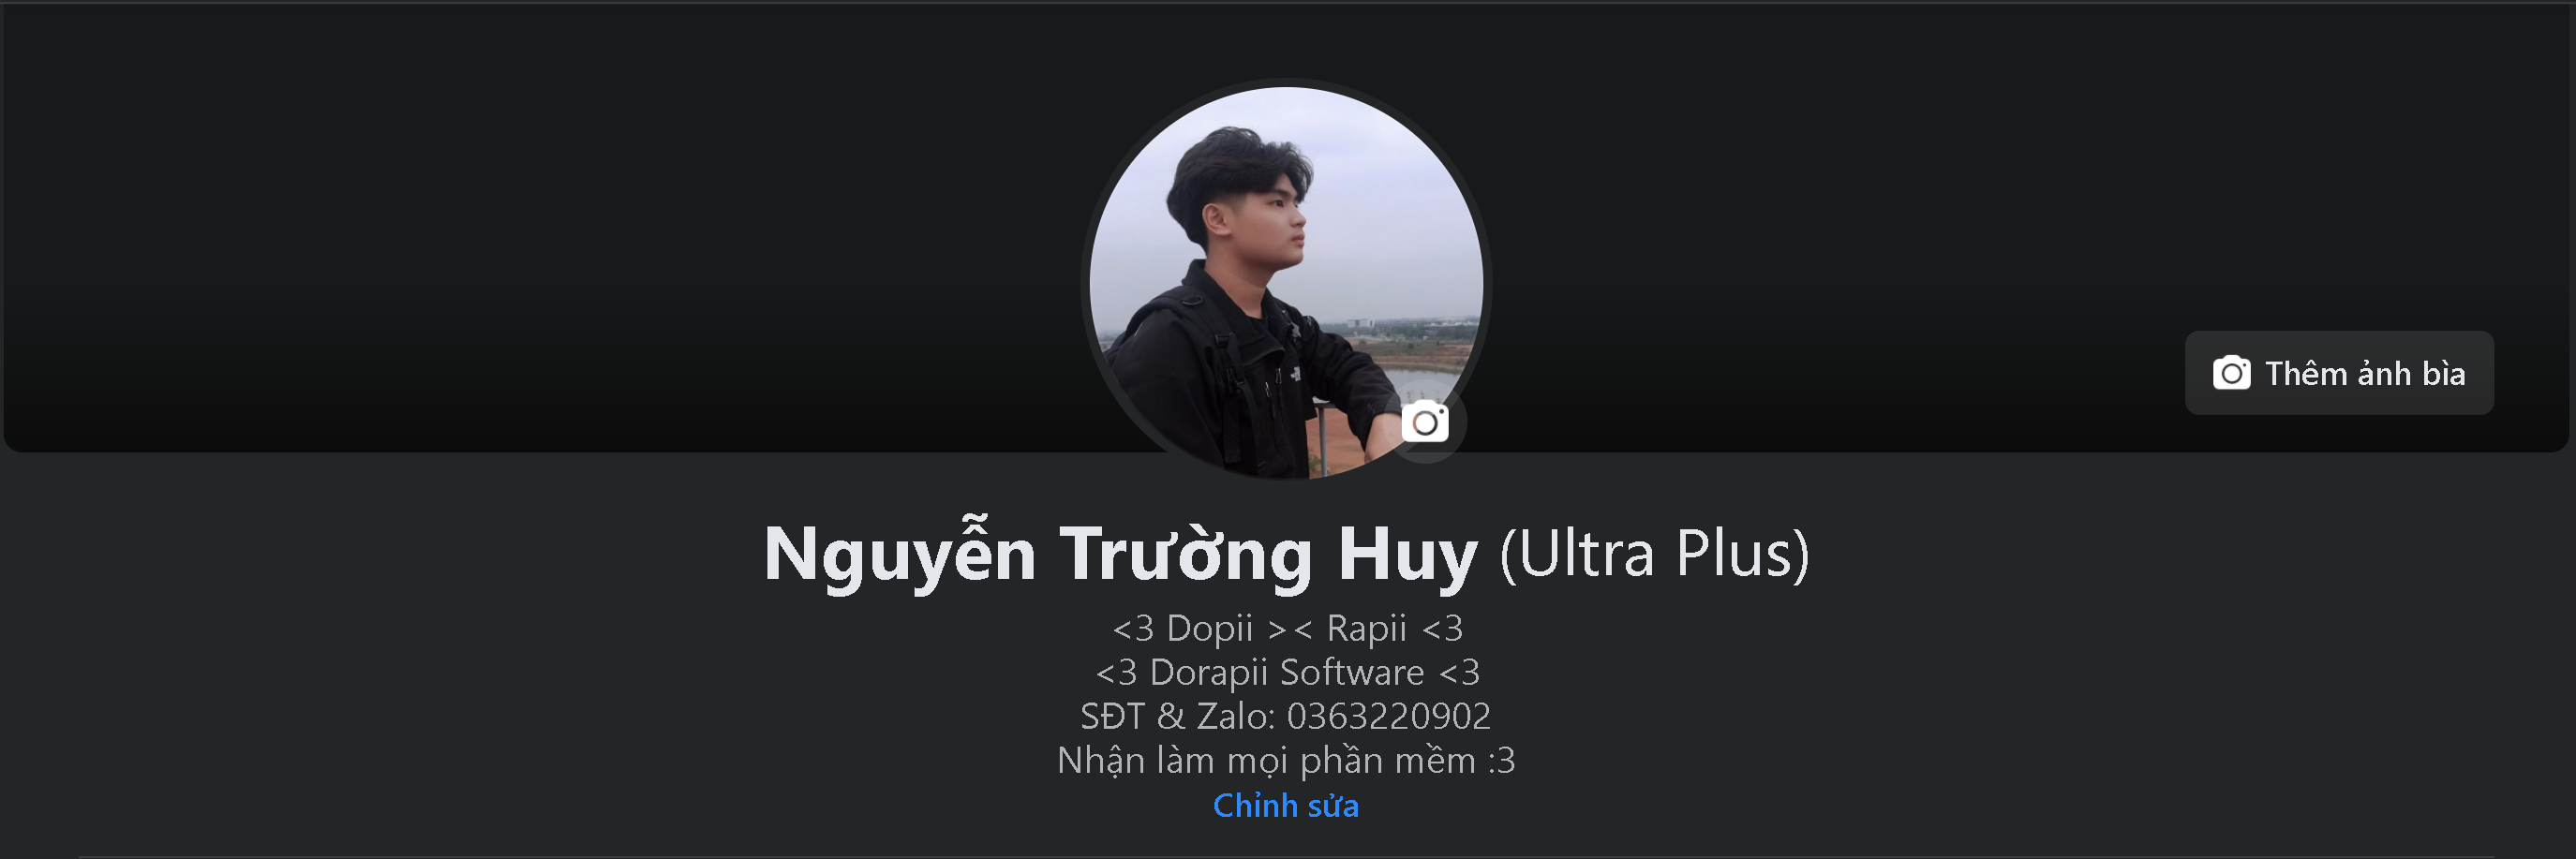The height and width of the screenshot is (859, 2576).
Task: Click the word Zalo in the bio
Action: [1236, 716]
